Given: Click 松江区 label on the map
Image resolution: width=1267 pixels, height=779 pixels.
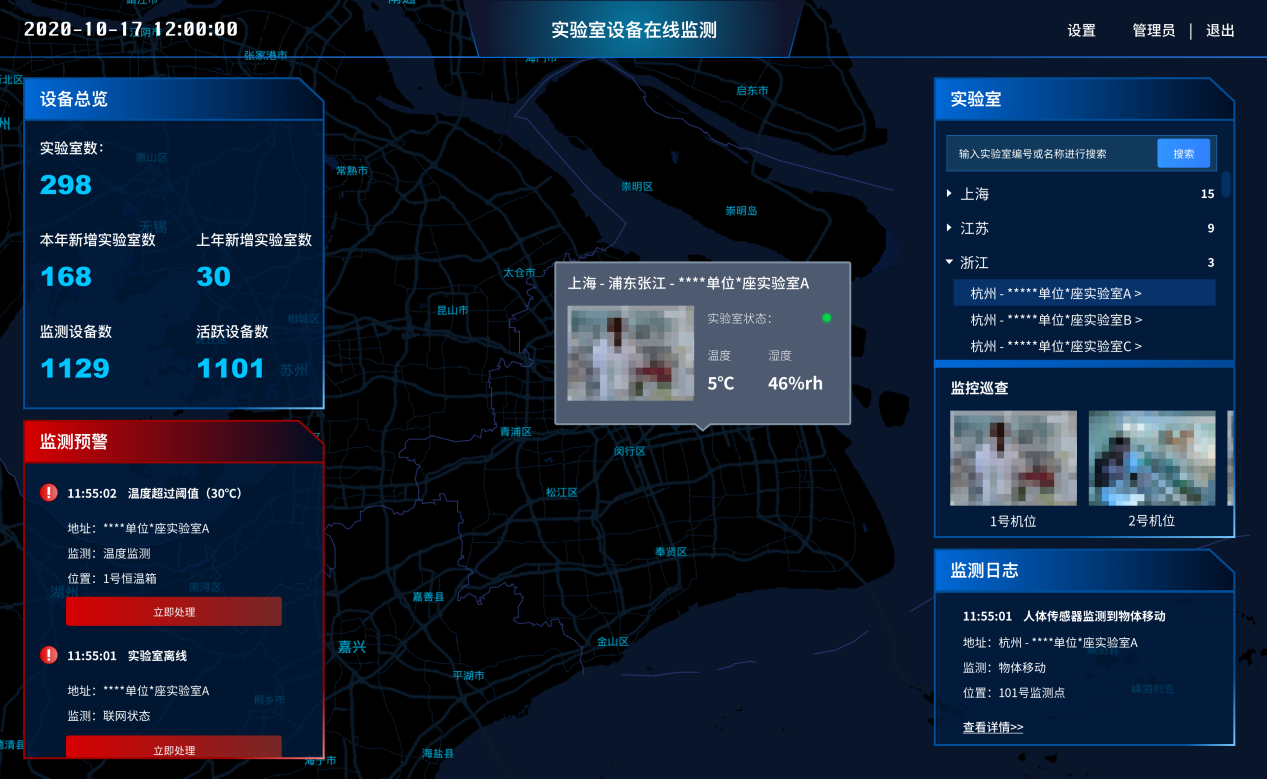Looking at the screenshot, I should 562,492.
